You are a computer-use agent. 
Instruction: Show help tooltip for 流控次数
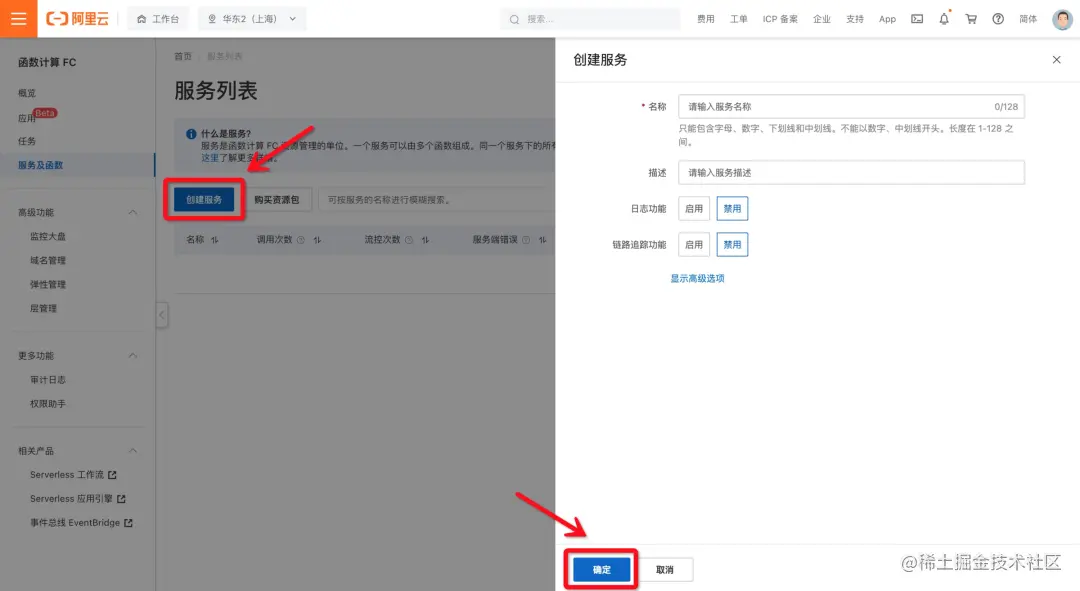pos(409,240)
